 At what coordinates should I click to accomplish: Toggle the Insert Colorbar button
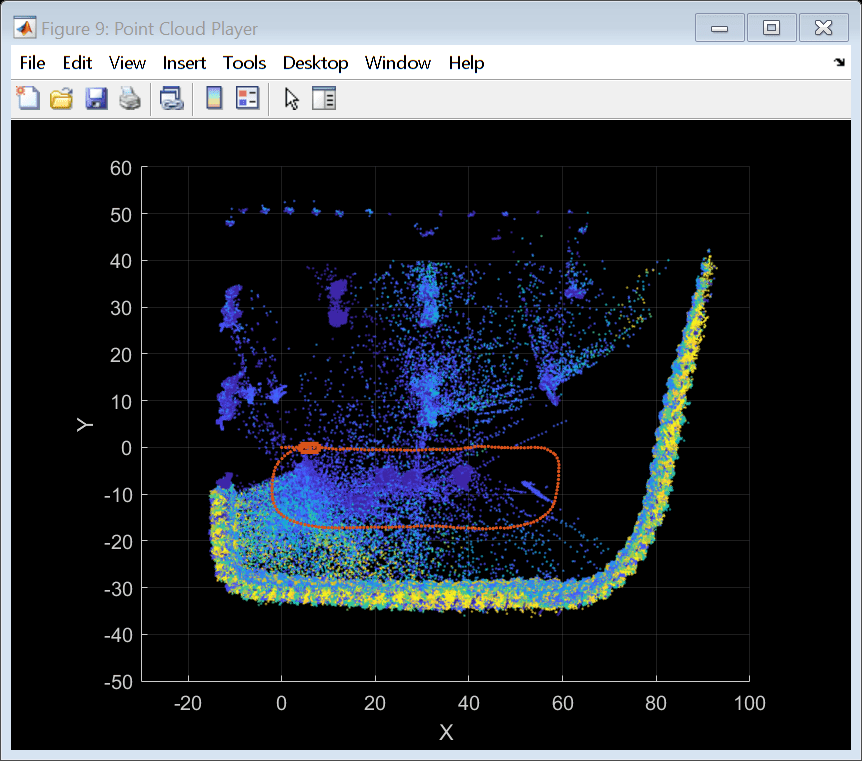point(213,98)
